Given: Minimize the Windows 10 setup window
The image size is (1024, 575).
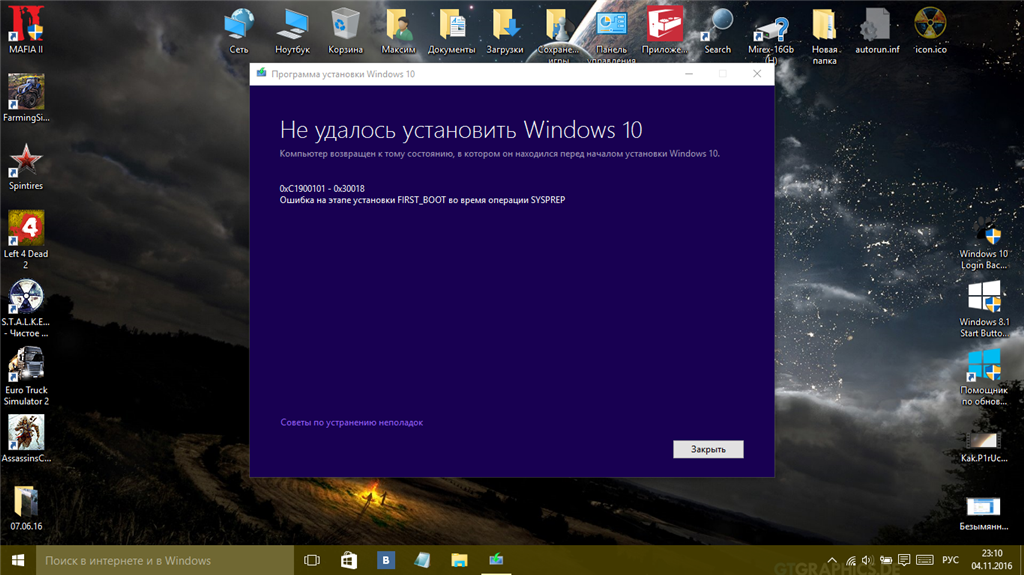Looking at the screenshot, I should [x=688, y=74].
